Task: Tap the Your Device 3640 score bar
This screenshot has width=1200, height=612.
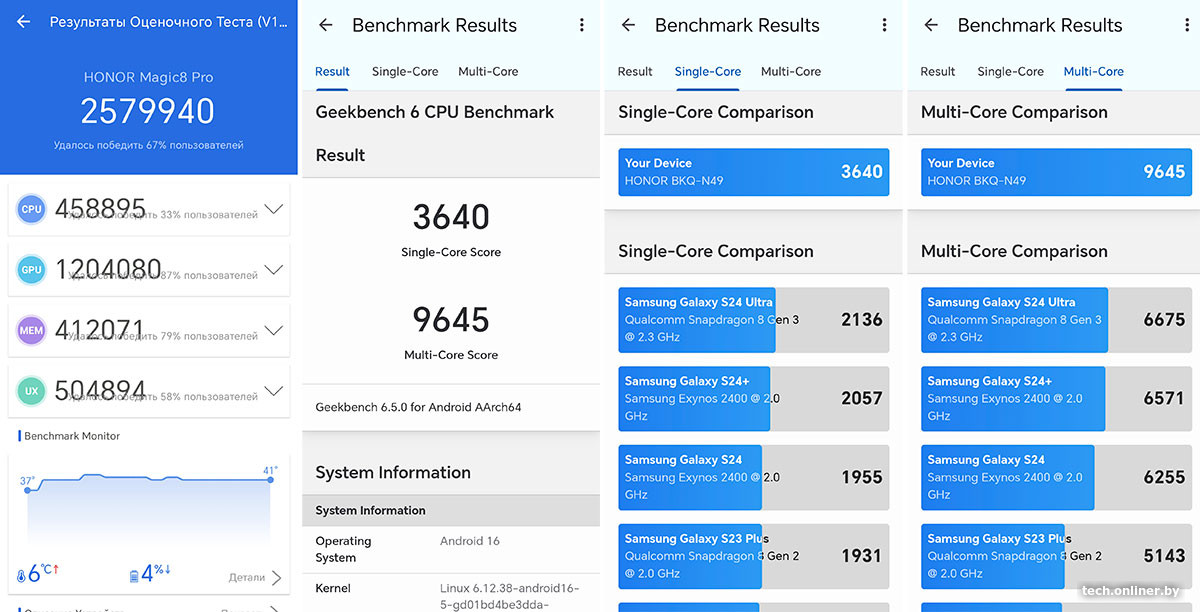Action: click(753, 172)
